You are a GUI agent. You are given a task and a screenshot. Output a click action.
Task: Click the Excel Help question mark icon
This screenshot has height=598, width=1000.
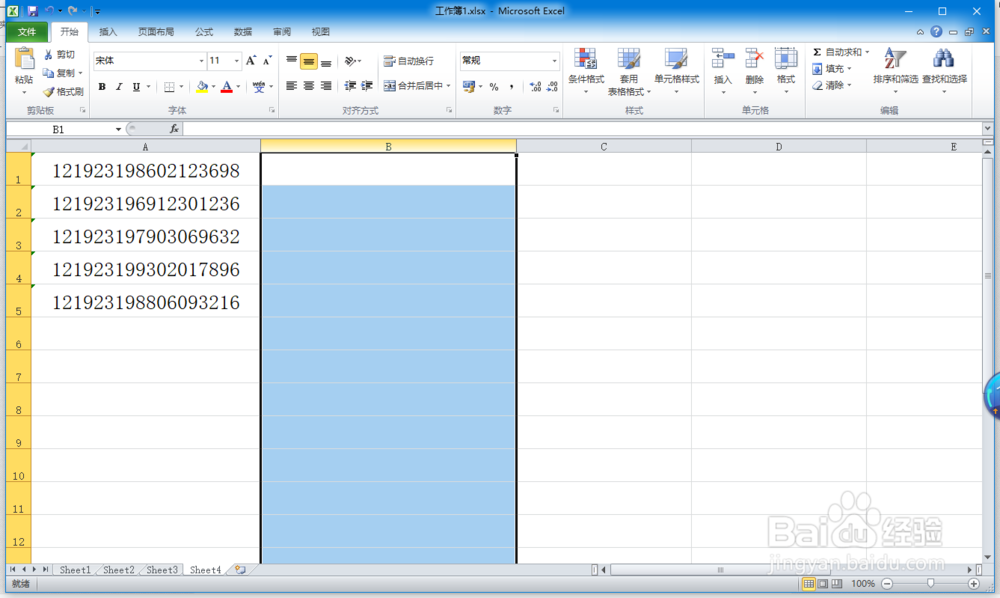pyautogui.click(x=936, y=32)
